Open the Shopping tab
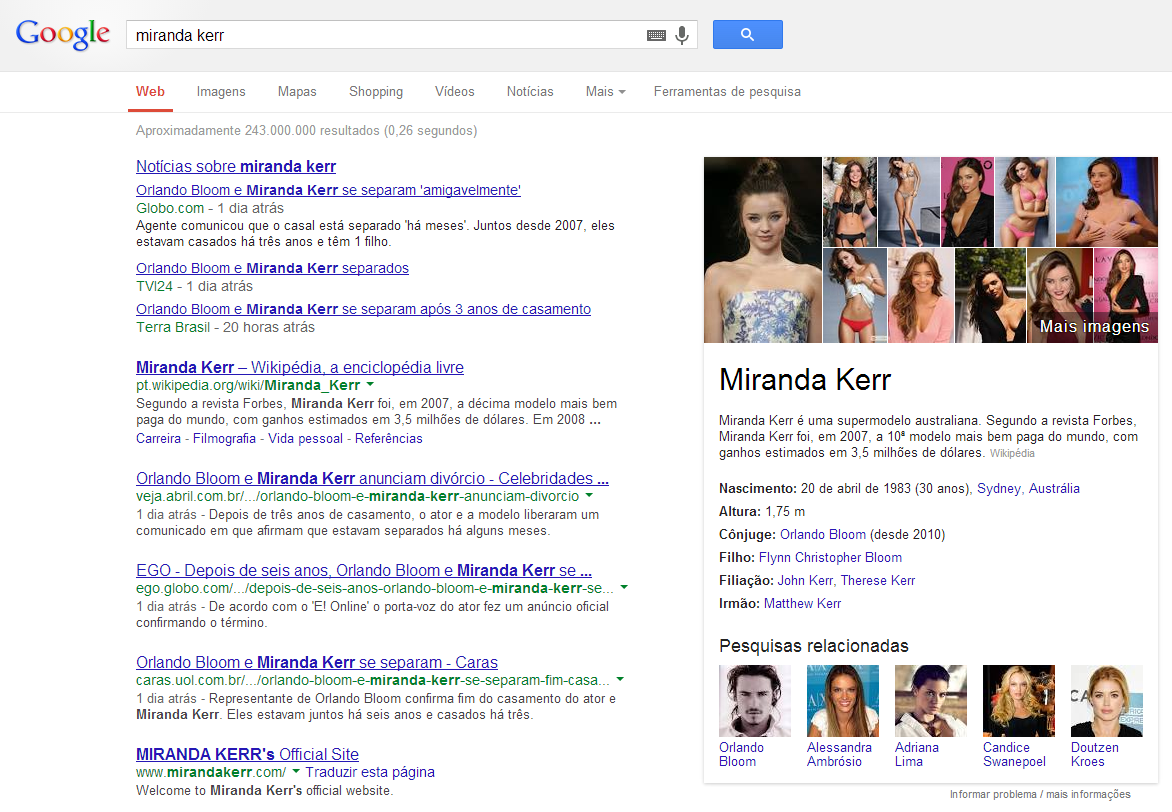The width and height of the screenshot is (1172, 812). (x=375, y=91)
